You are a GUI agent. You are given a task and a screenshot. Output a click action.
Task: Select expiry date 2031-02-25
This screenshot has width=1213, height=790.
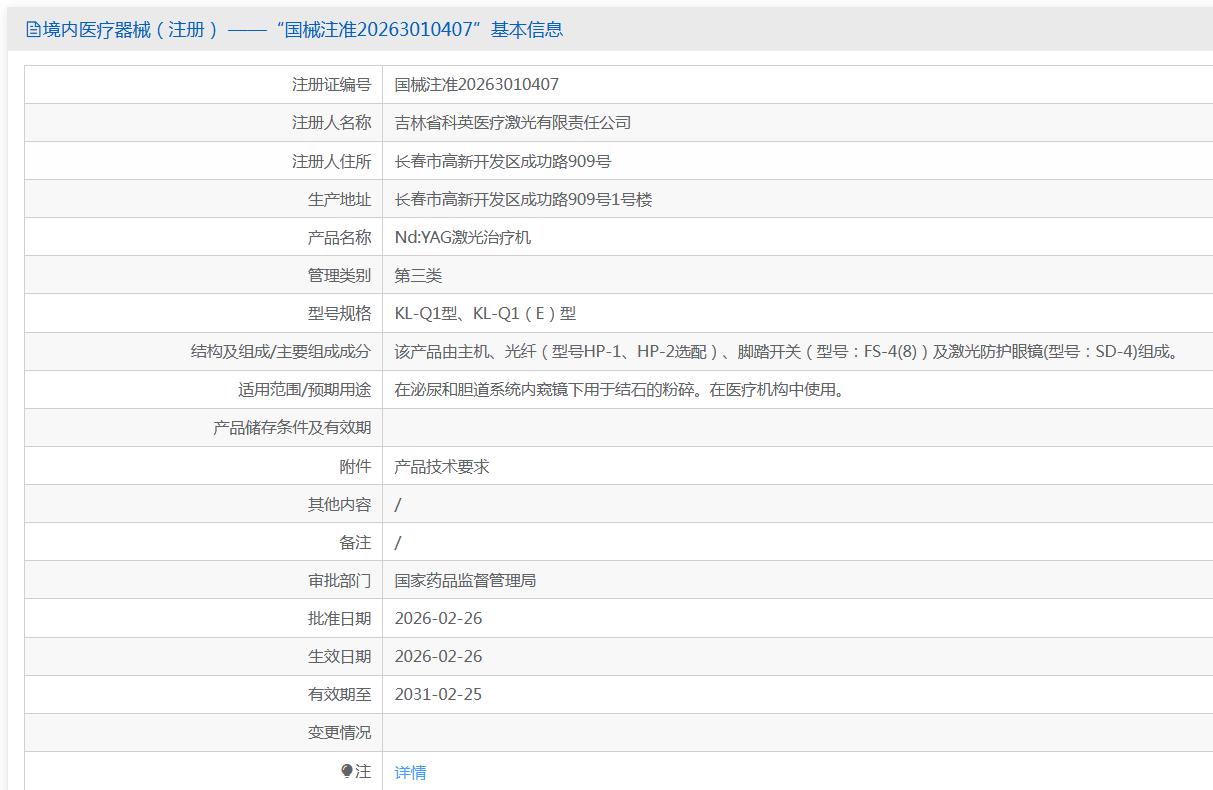(438, 694)
